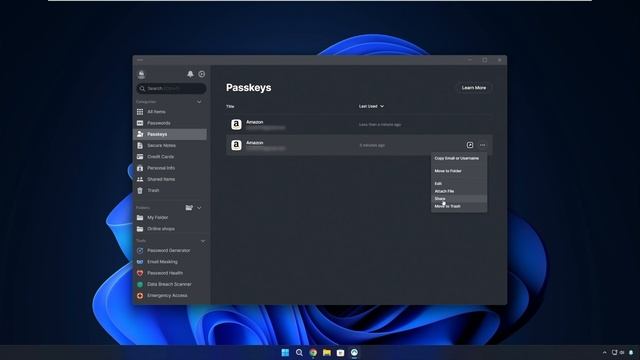The height and width of the screenshot is (360, 640).
Task: Focus the Search field
Action: (x=171, y=88)
